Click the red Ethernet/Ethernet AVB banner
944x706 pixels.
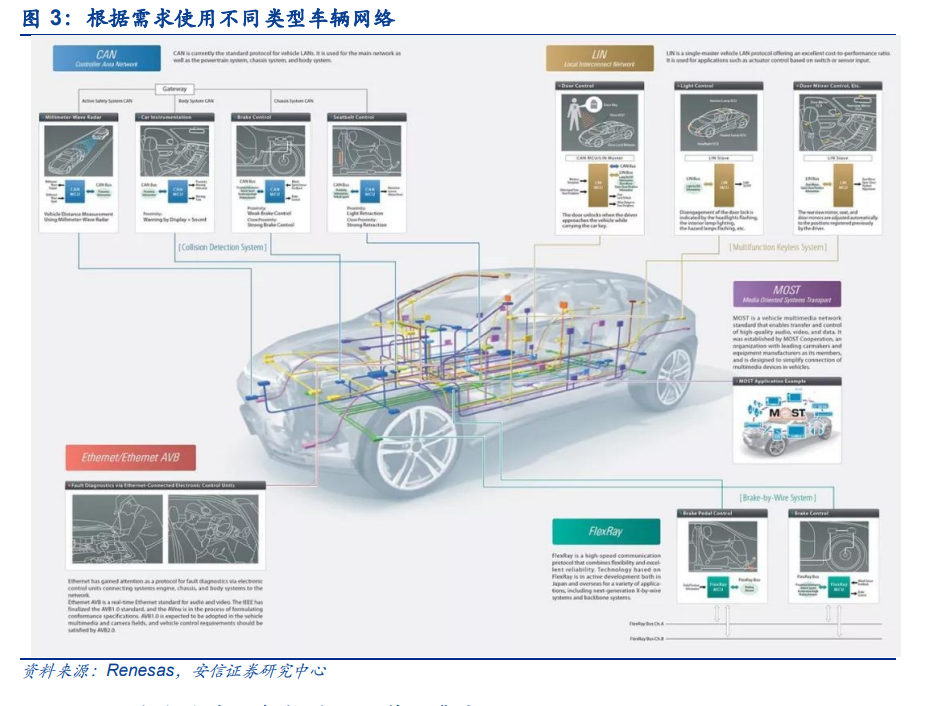[131, 457]
